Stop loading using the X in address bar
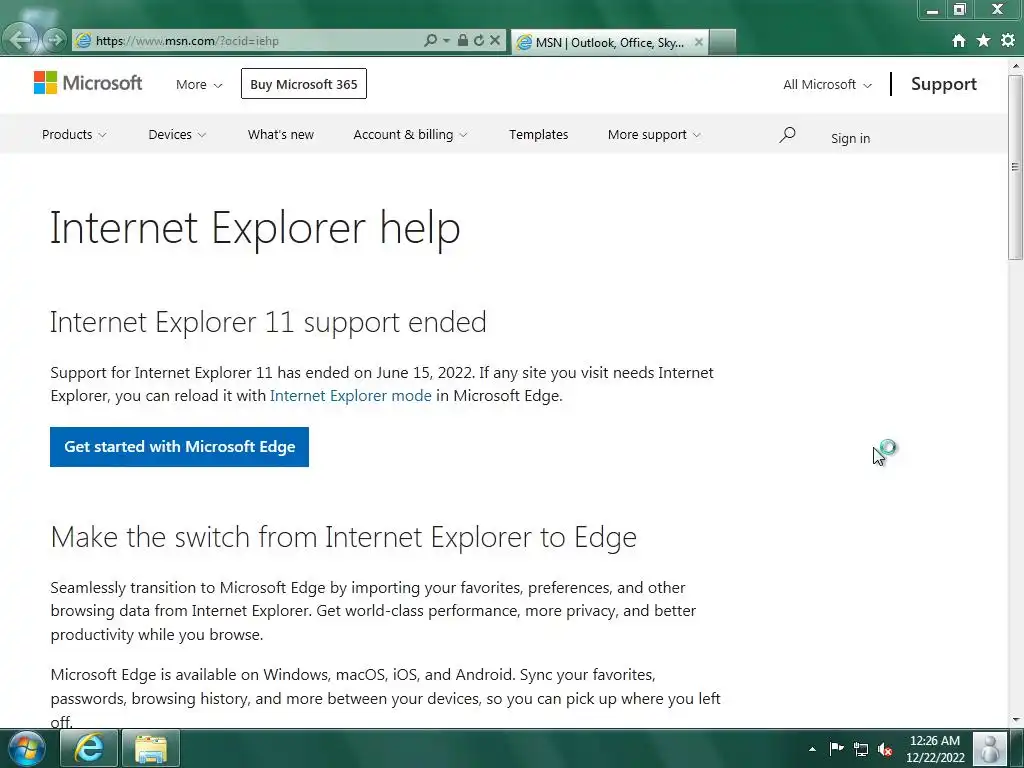Image resolution: width=1024 pixels, height=768 pixels. (x=495, y=40)
